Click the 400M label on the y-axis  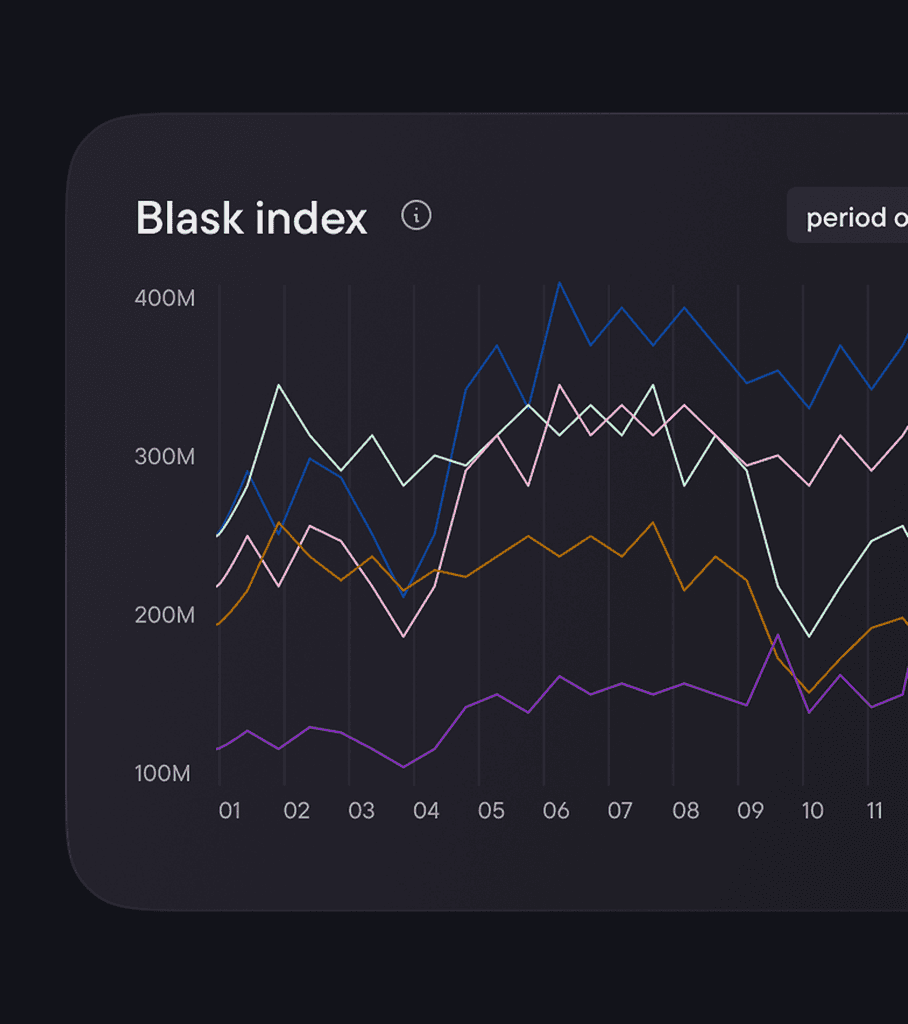pos(166,297)
